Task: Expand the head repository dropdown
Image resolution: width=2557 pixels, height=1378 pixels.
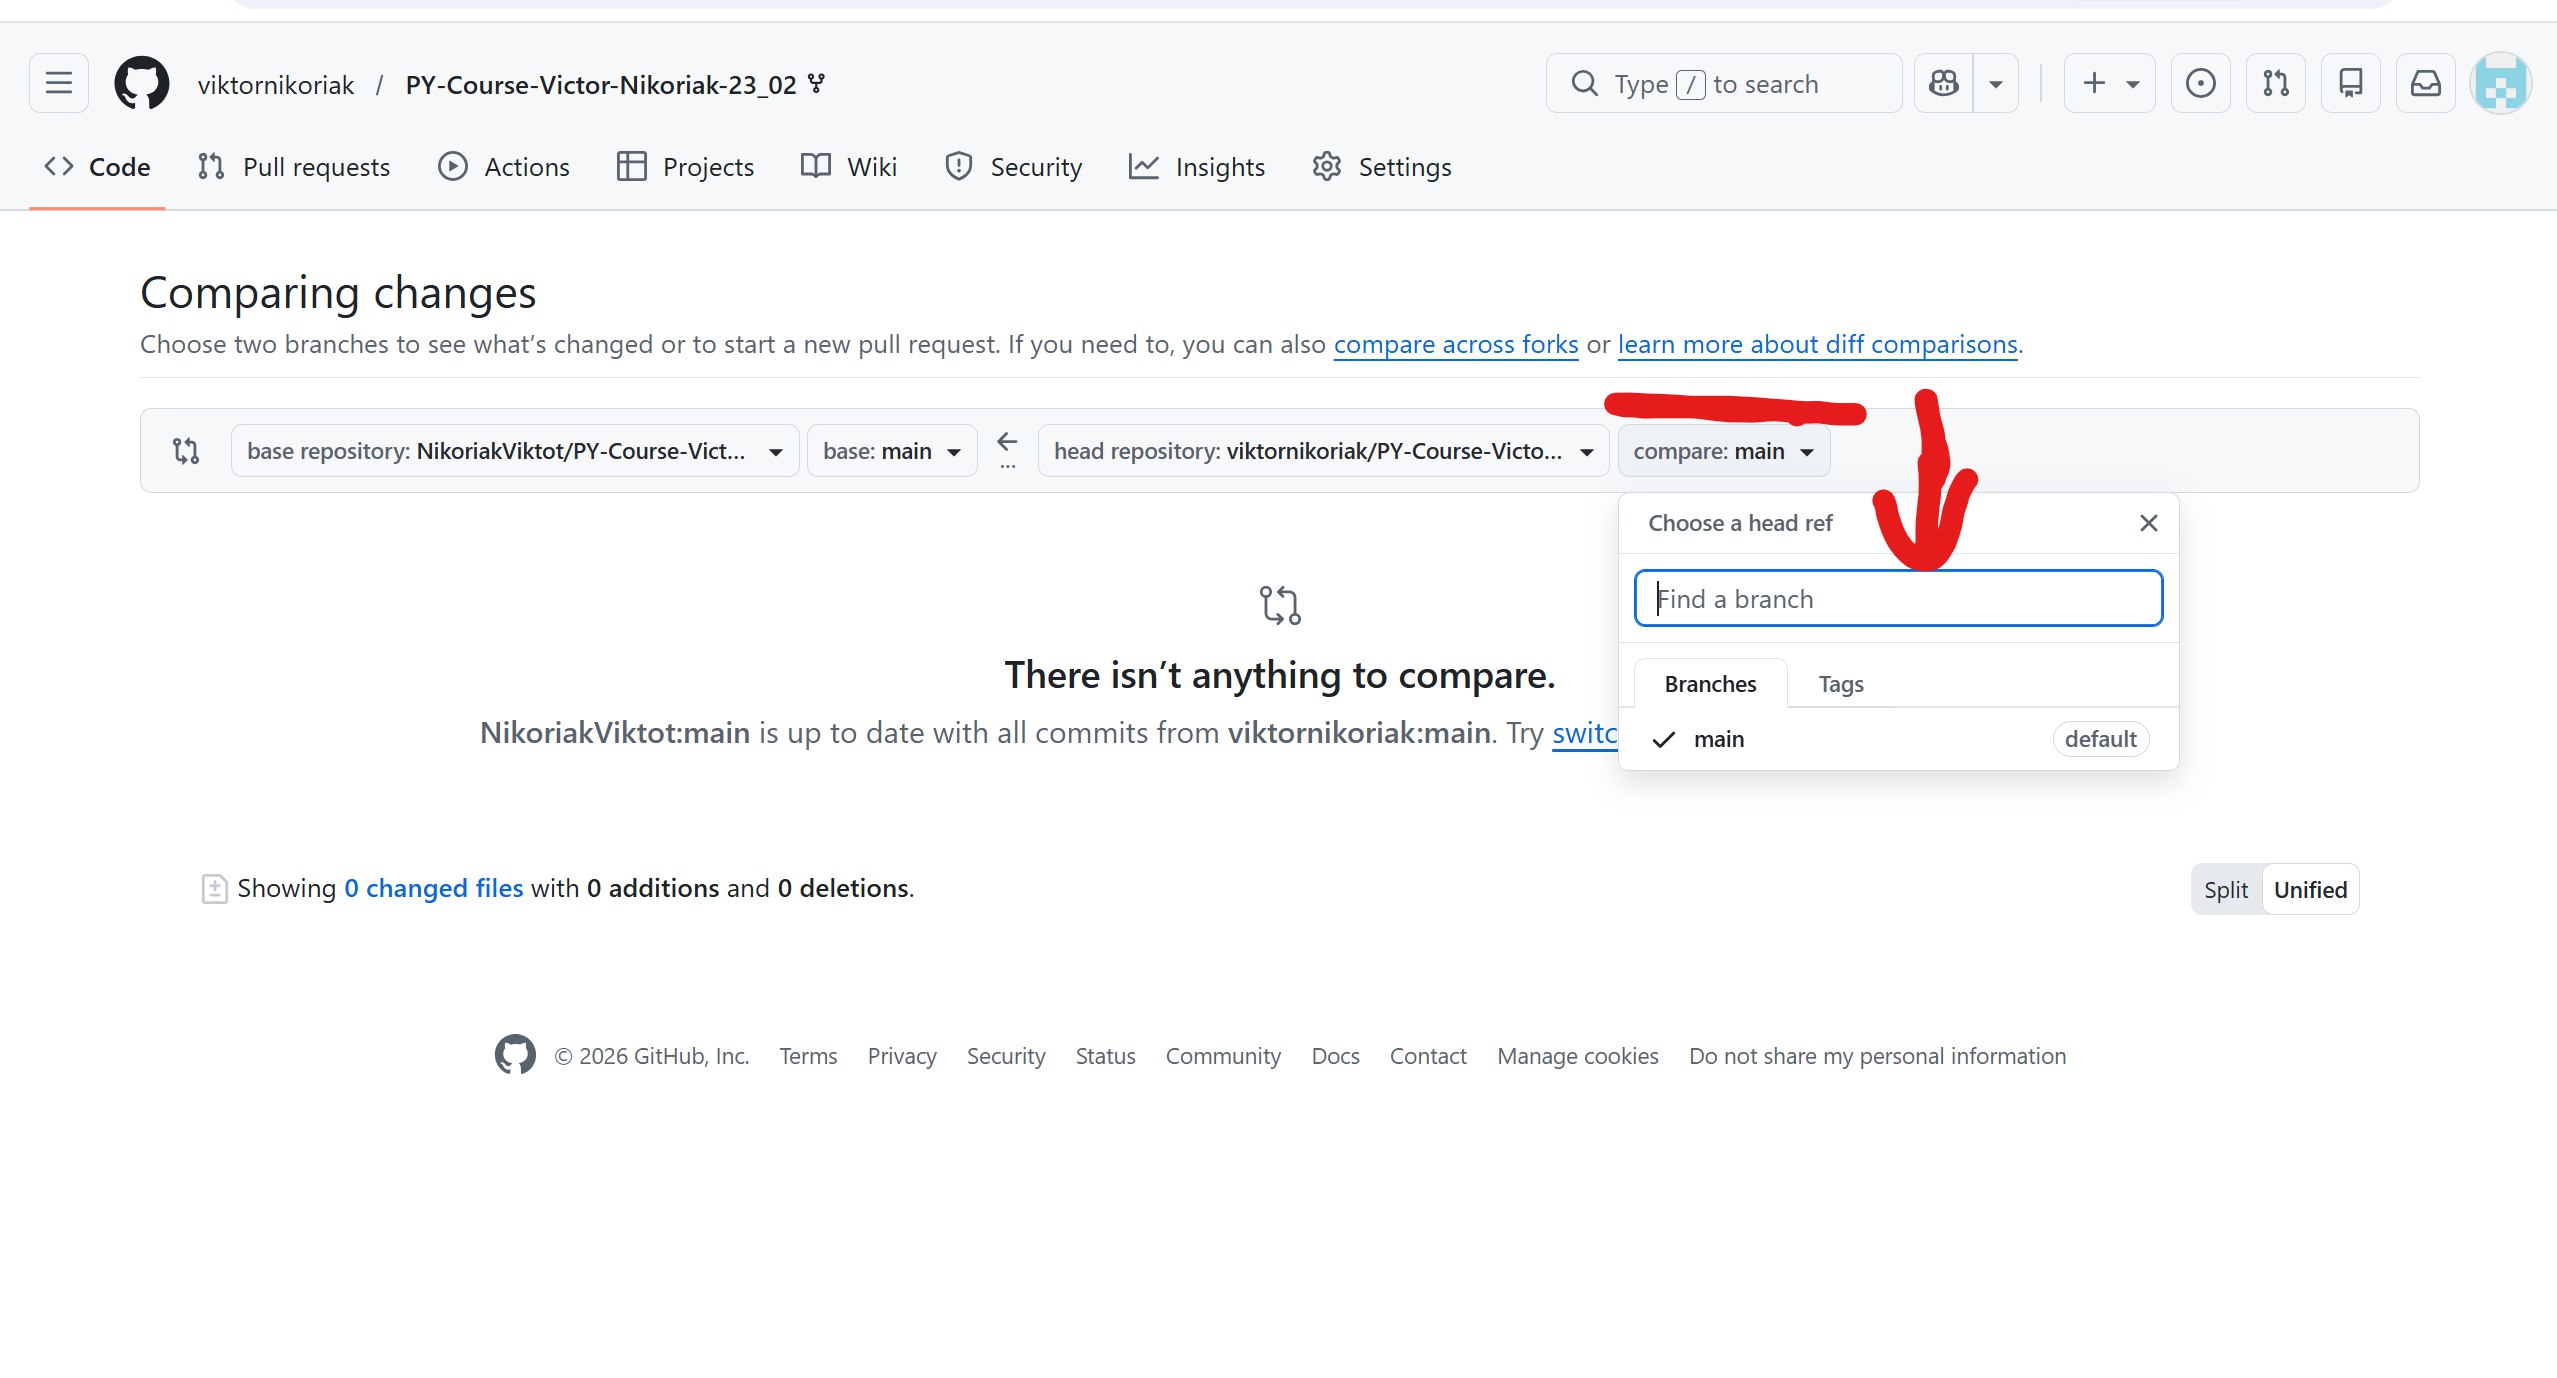Action: pyautogui.click(x=1323, y=451)
